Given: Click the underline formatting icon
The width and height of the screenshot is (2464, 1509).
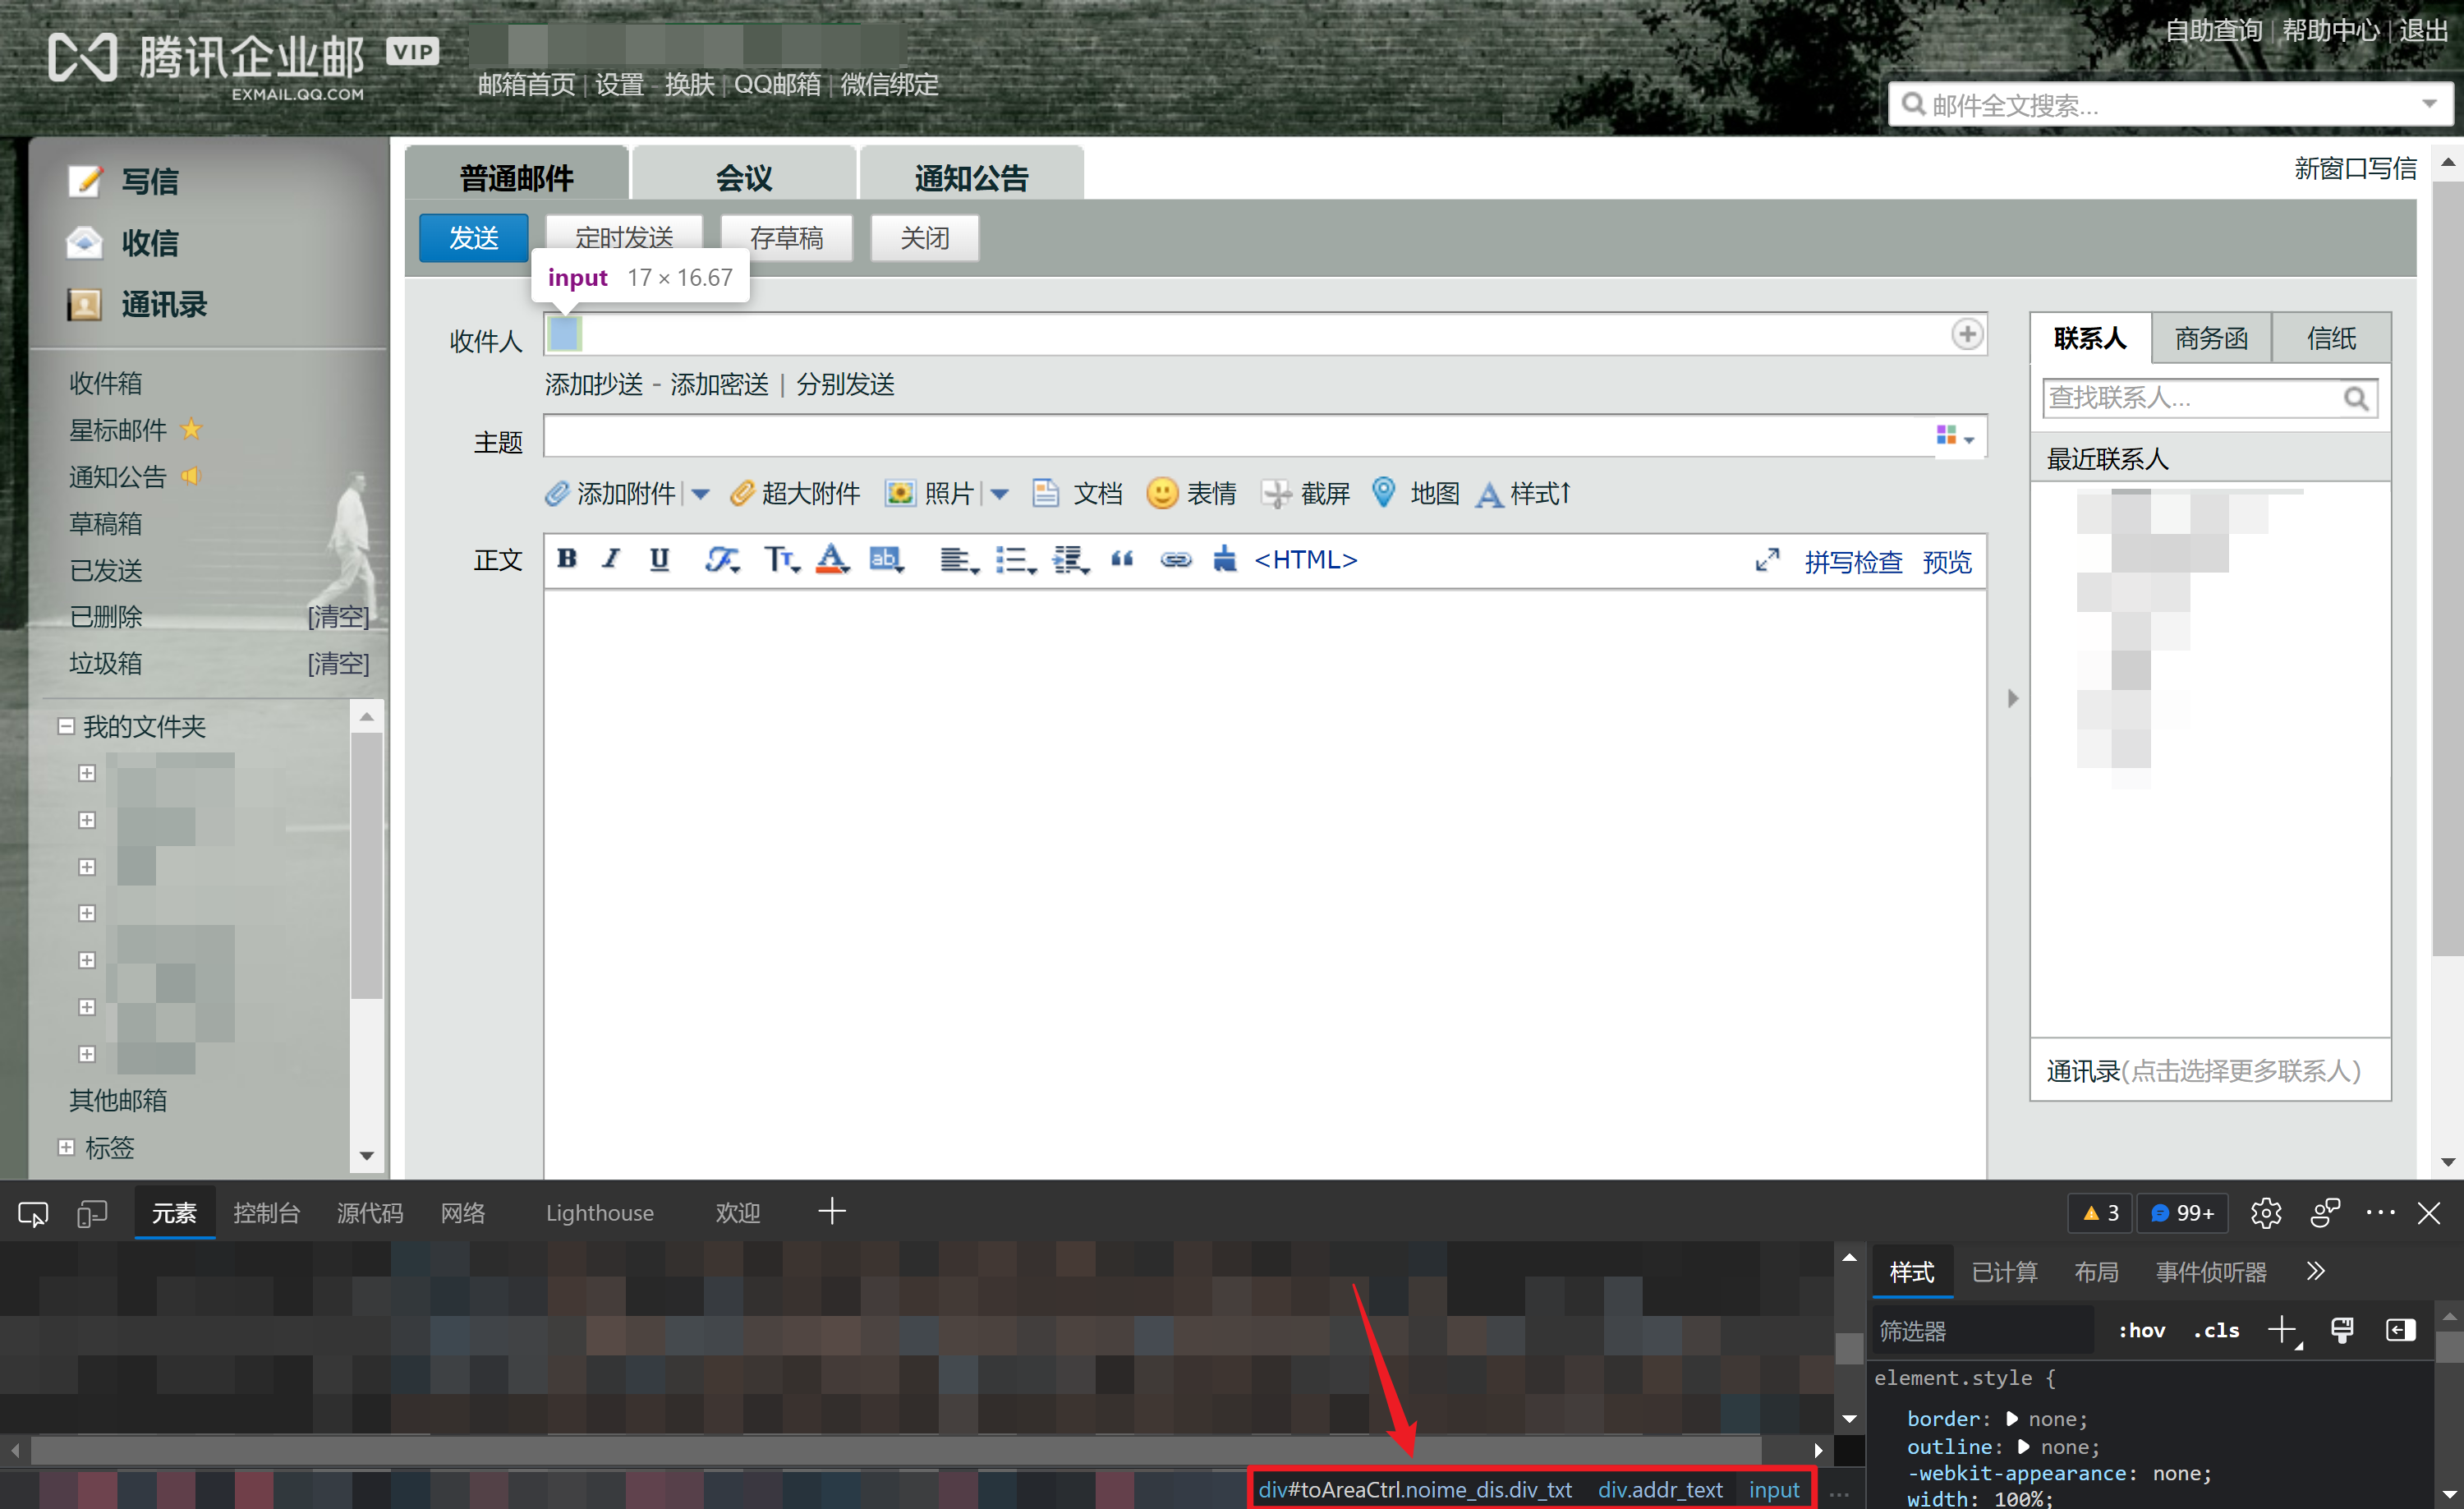Looking at the screenshot, I should click(x=659, y=559).
